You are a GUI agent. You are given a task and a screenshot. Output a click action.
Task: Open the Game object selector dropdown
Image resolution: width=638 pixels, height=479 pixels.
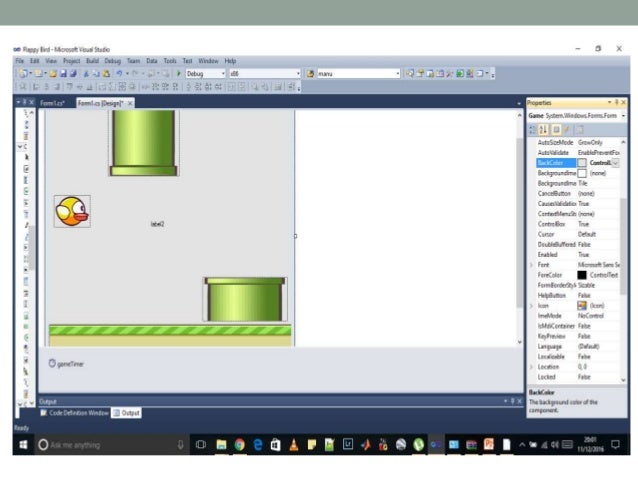pos(623,116)
